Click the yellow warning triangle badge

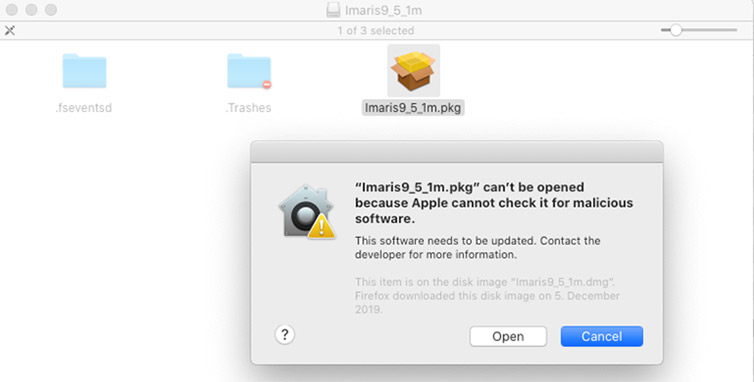point(322,227)
